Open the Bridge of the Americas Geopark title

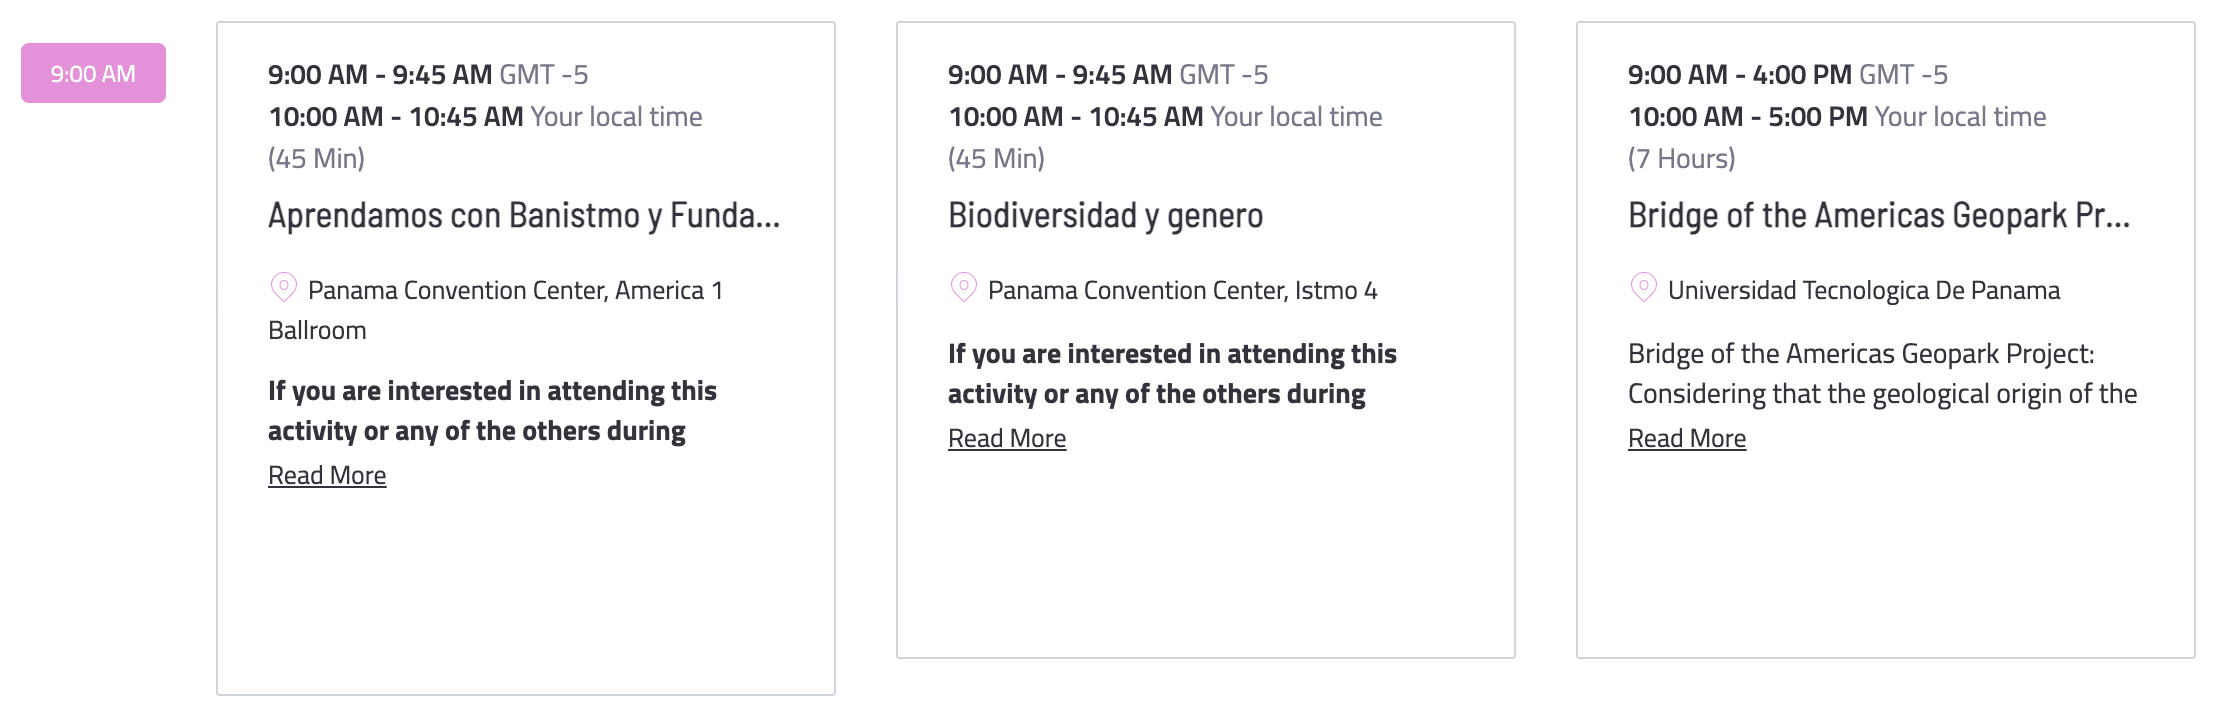click(1879, 215)
